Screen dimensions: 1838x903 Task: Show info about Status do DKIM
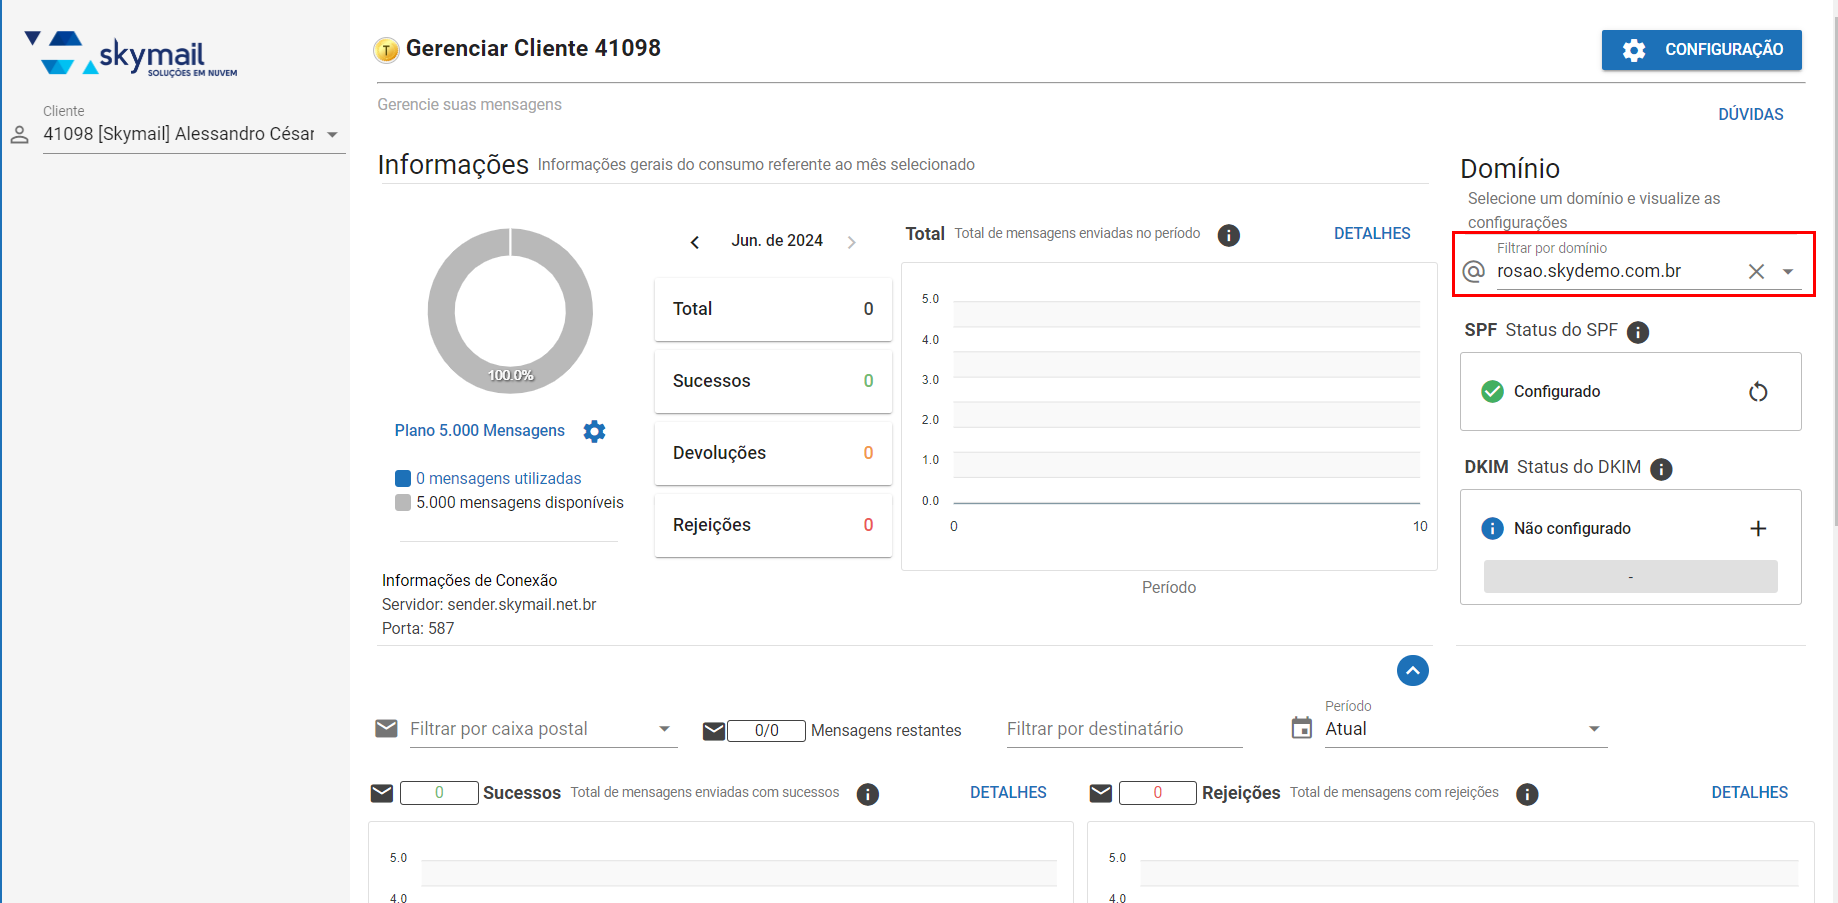click(1661, 469)
